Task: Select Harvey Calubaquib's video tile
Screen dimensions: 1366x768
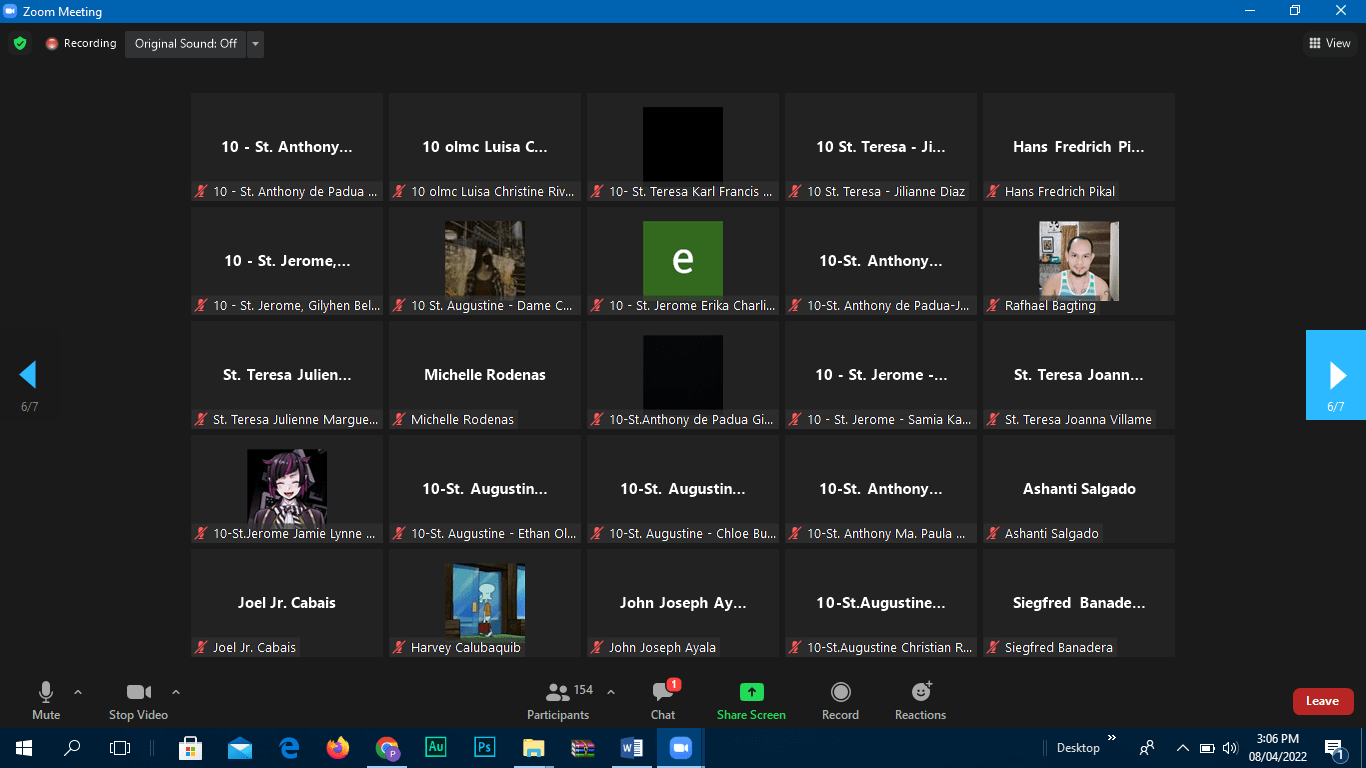Action: [484, 603]
